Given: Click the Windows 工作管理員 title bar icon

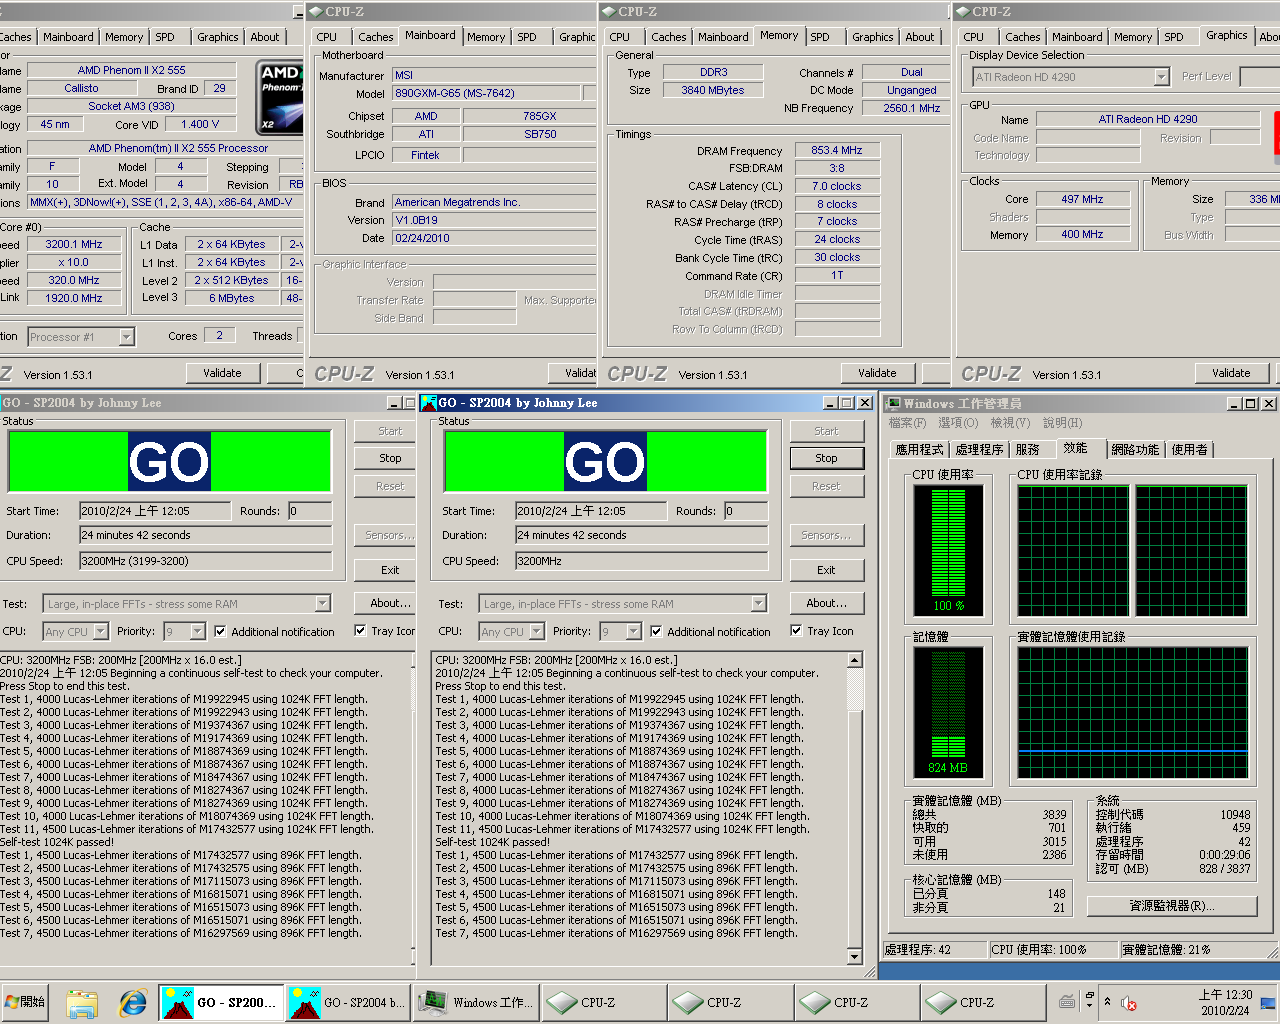Looking at the screenshot, I should click(x=894, y=404).
